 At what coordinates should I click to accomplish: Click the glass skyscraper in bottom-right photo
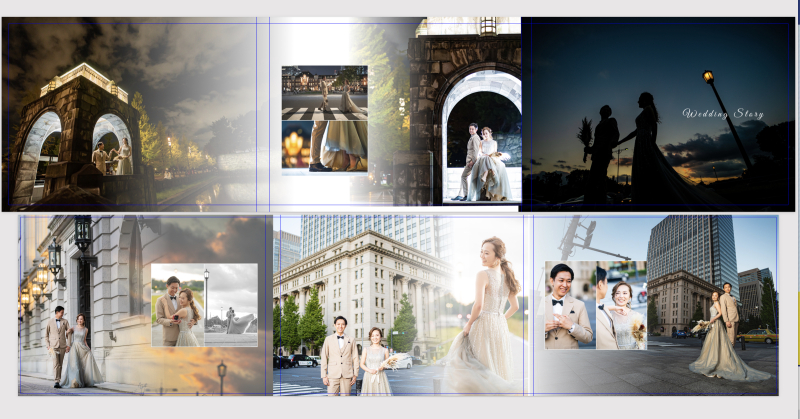tap(690, 250)
